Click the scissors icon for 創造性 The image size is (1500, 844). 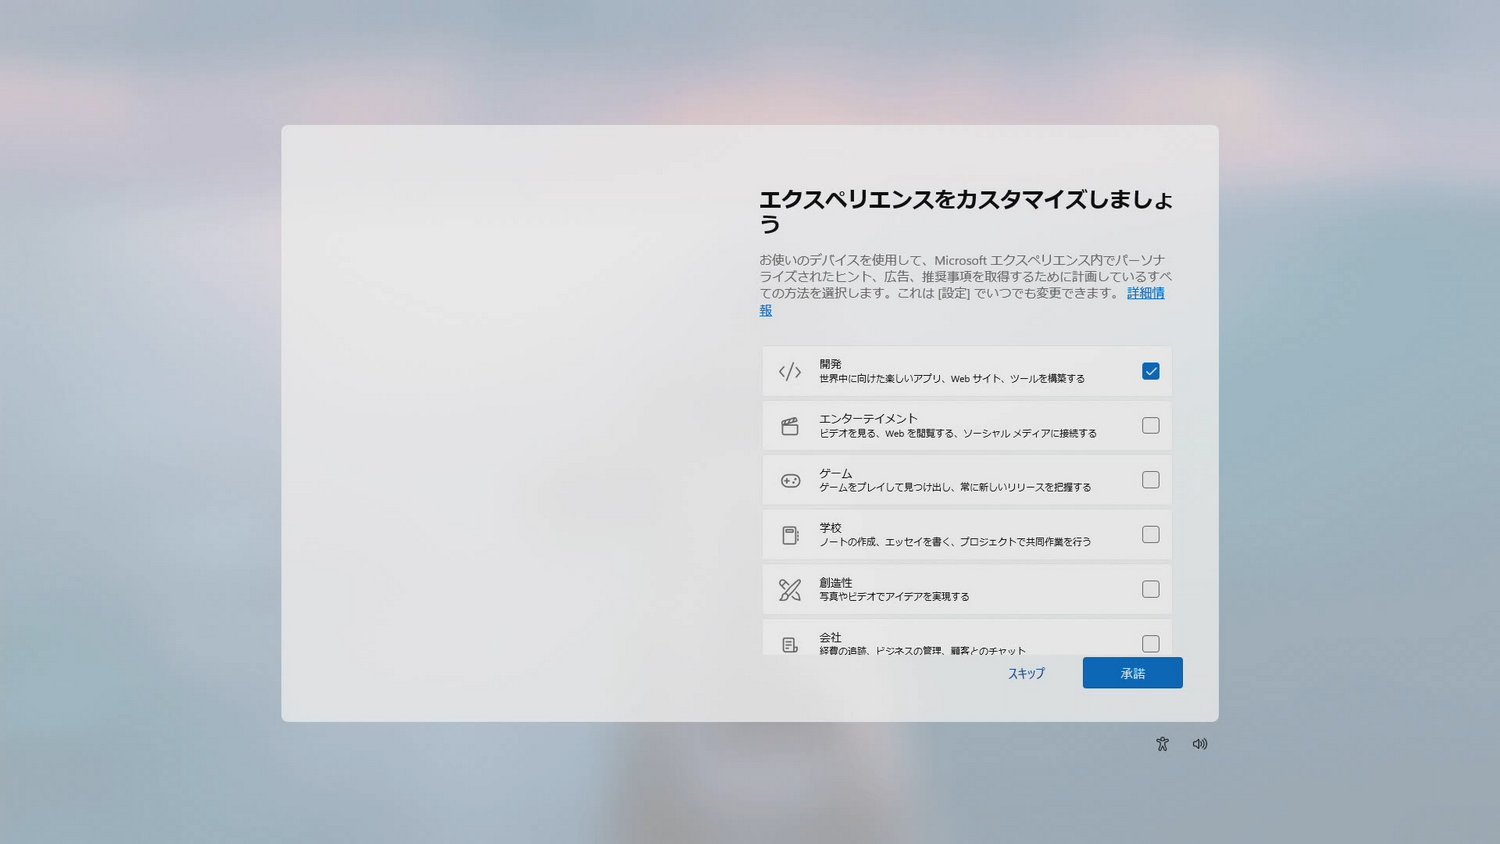pos(790,589)
